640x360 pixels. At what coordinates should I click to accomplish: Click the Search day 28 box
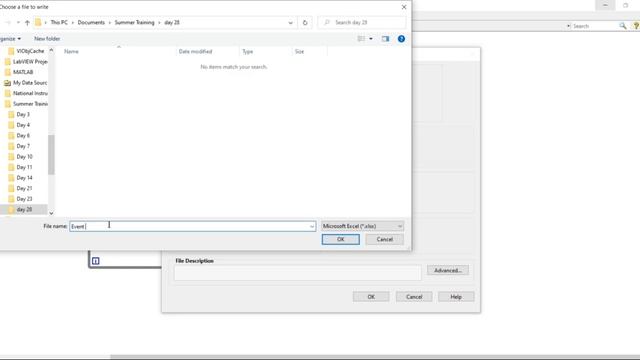[362, 22]
